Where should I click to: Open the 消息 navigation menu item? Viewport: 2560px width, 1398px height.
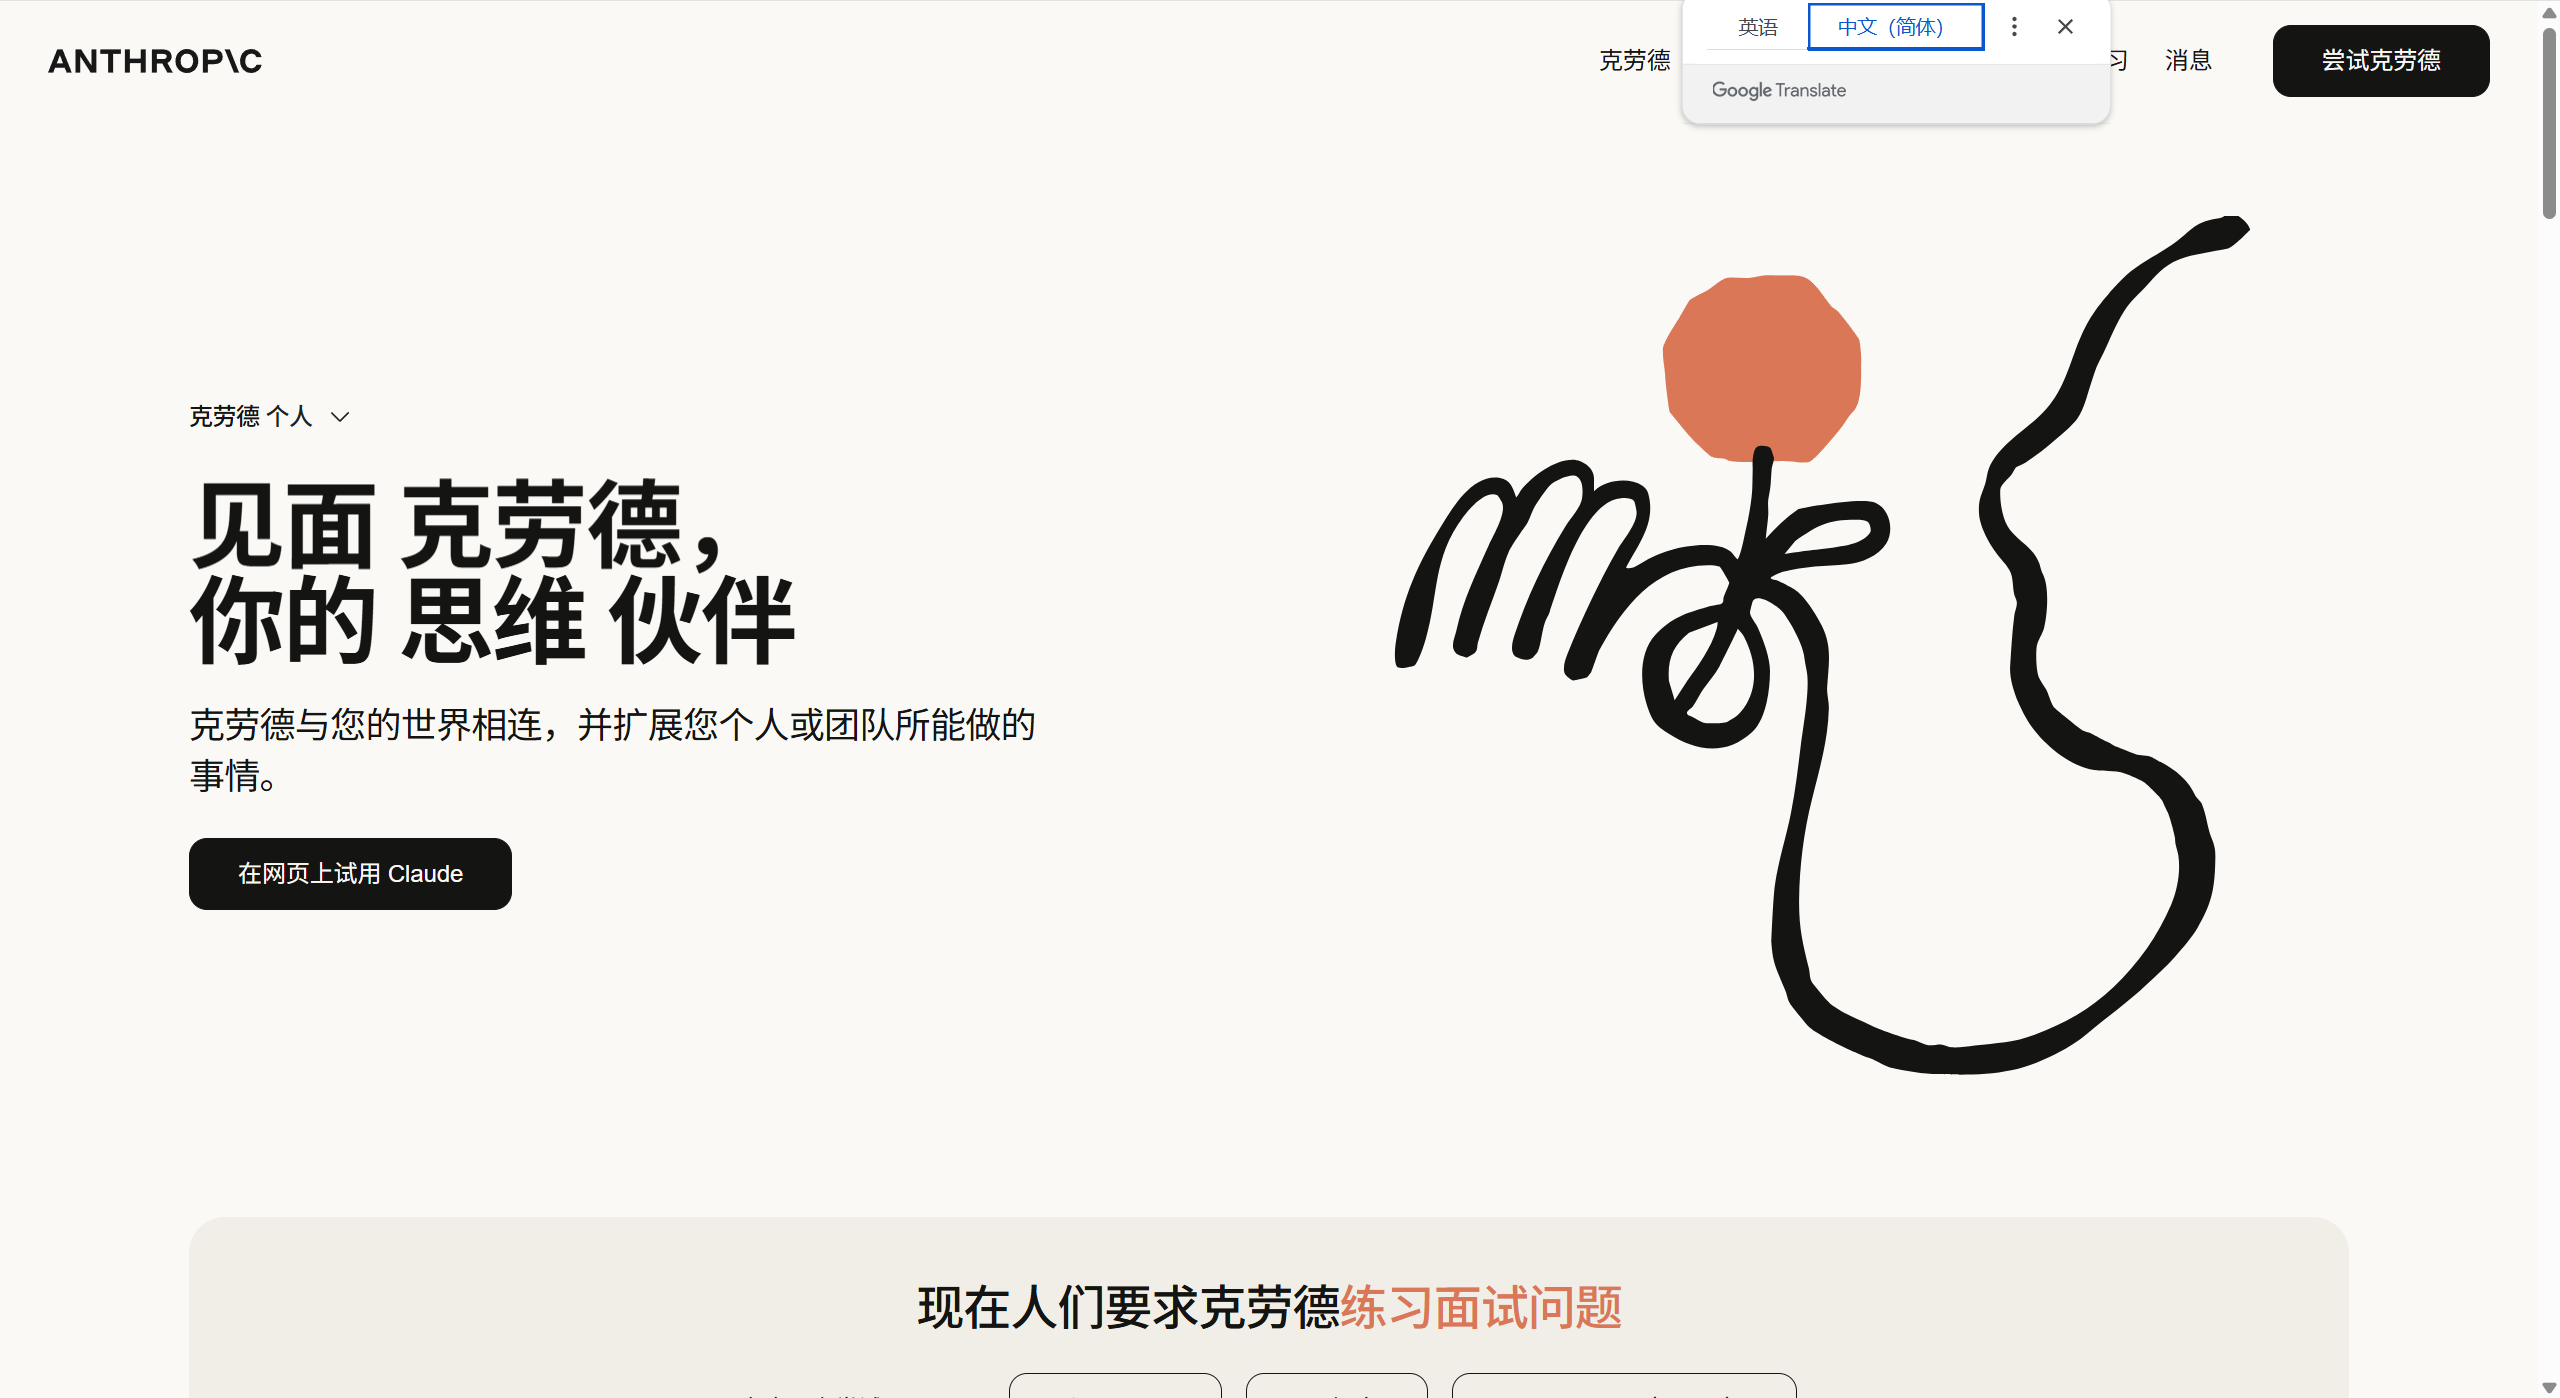tap(2188, 61)
